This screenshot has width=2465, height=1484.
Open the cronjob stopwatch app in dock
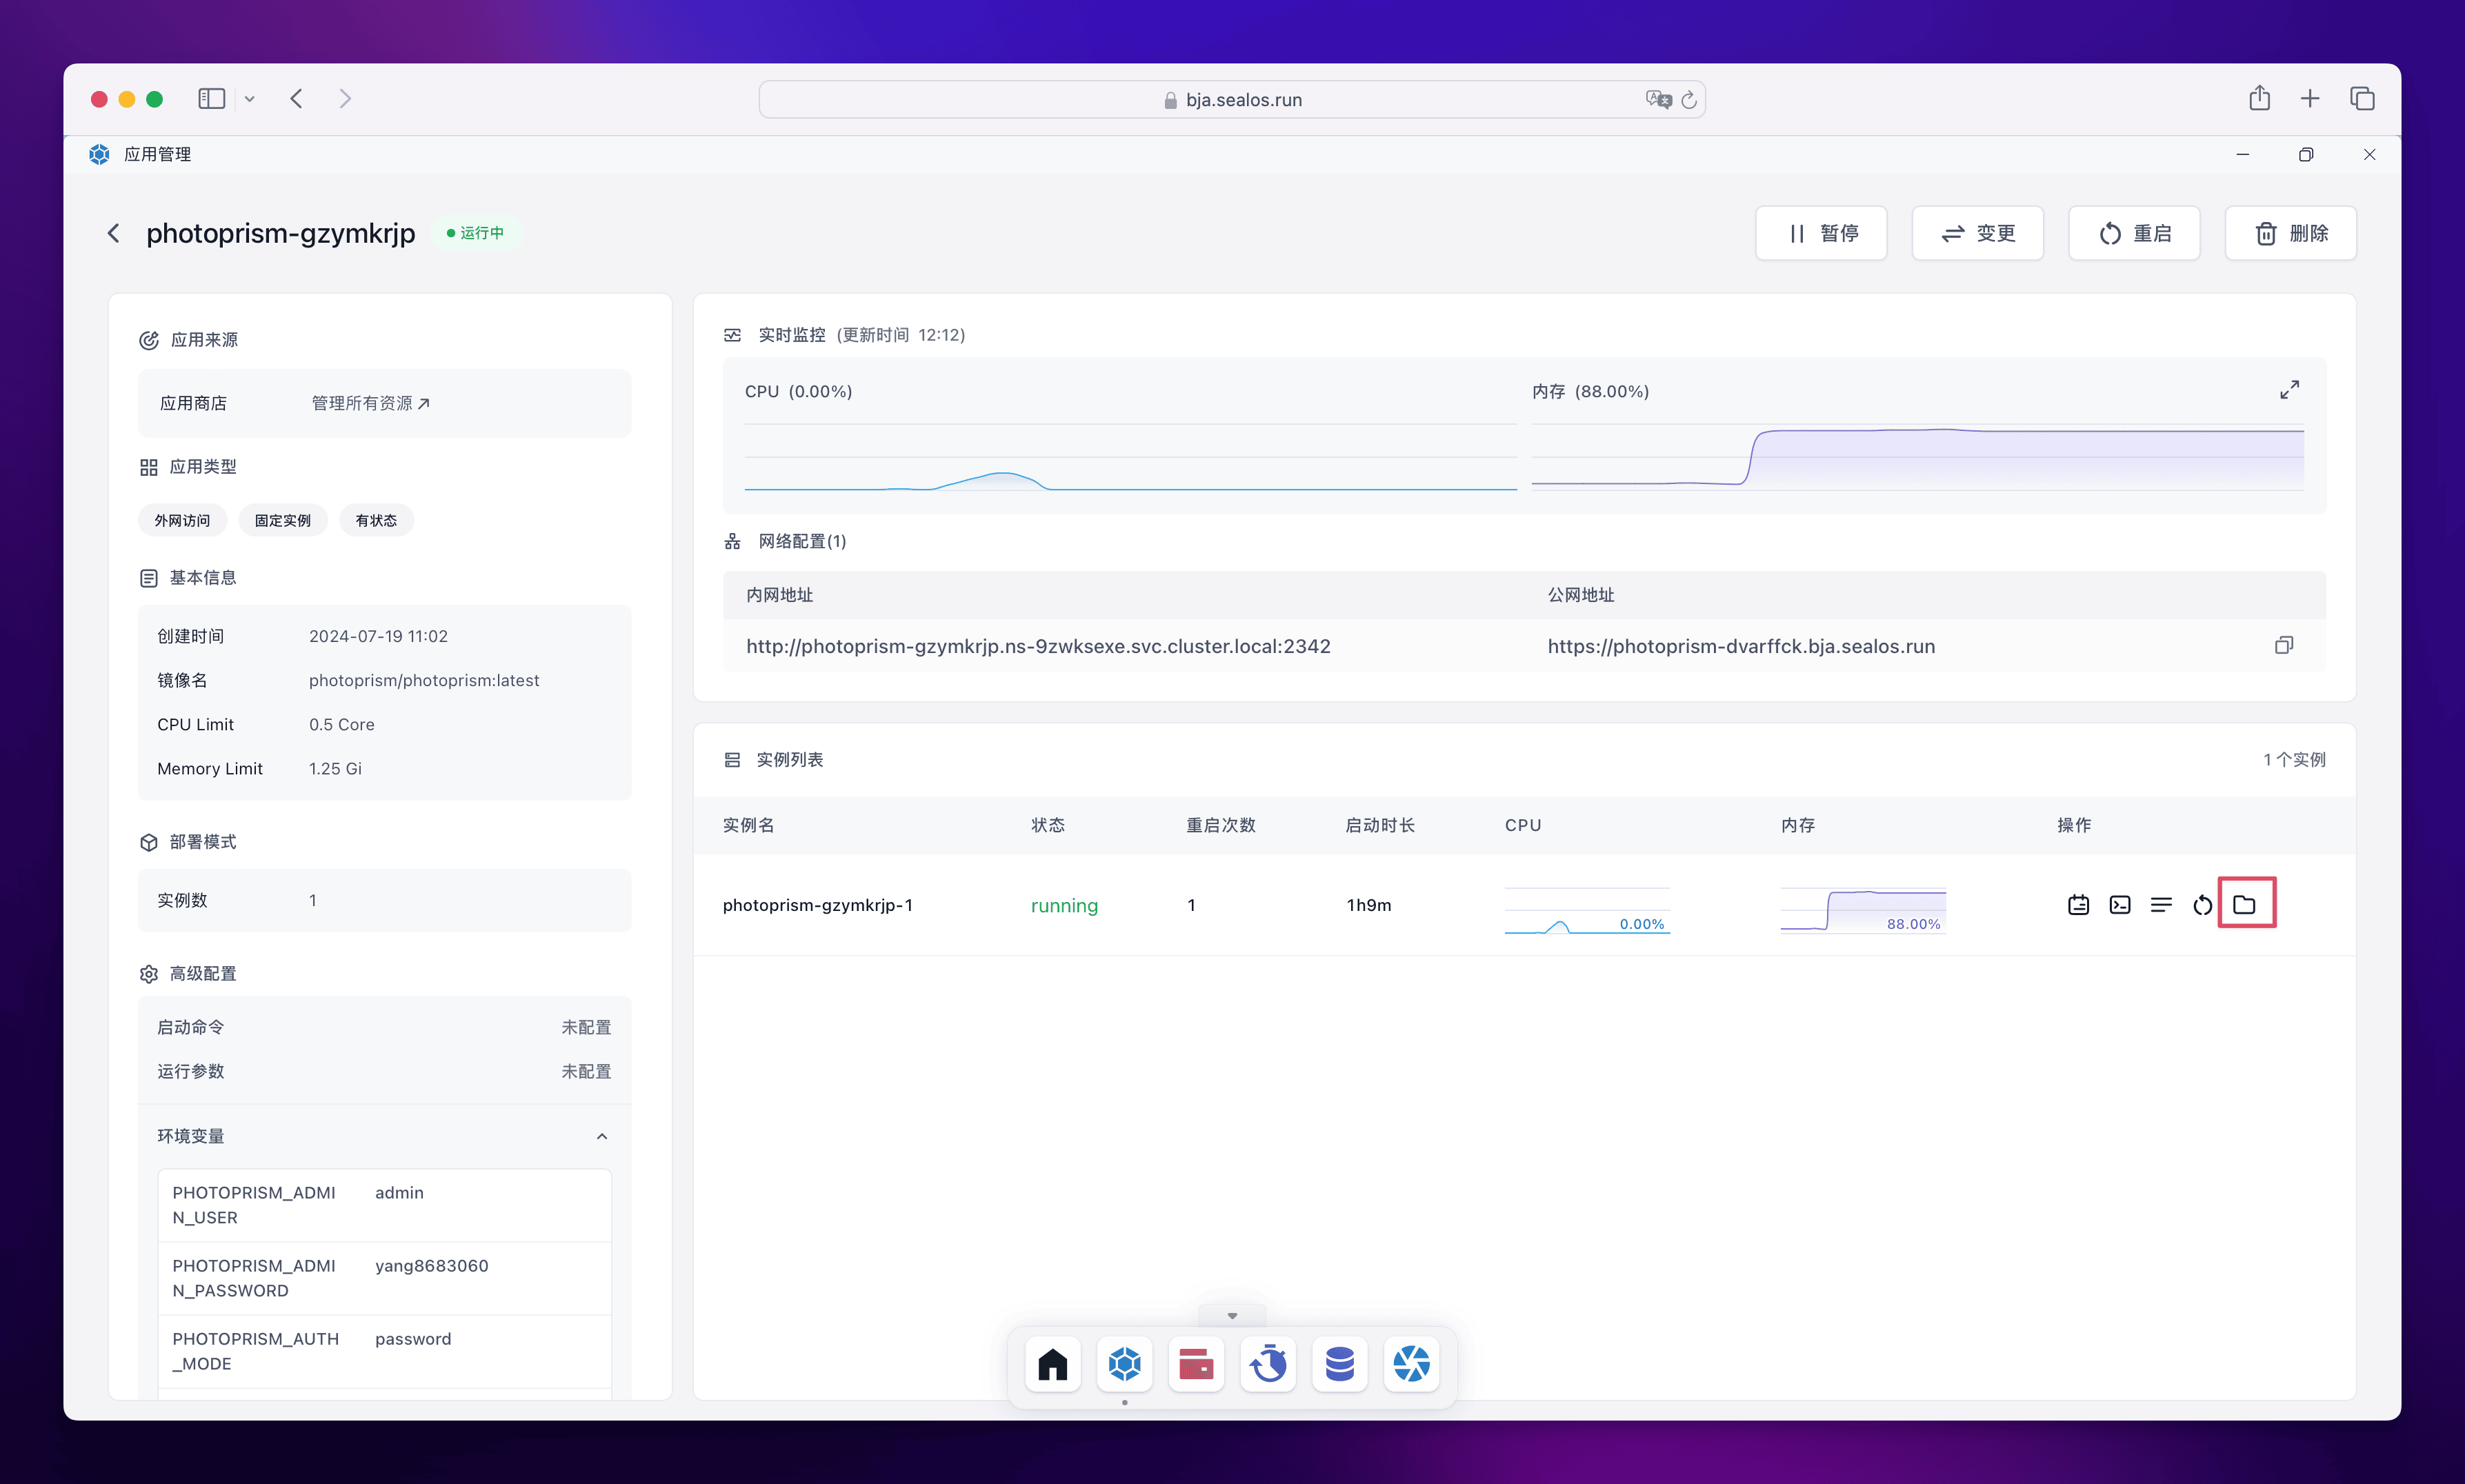point(1268,1364)
